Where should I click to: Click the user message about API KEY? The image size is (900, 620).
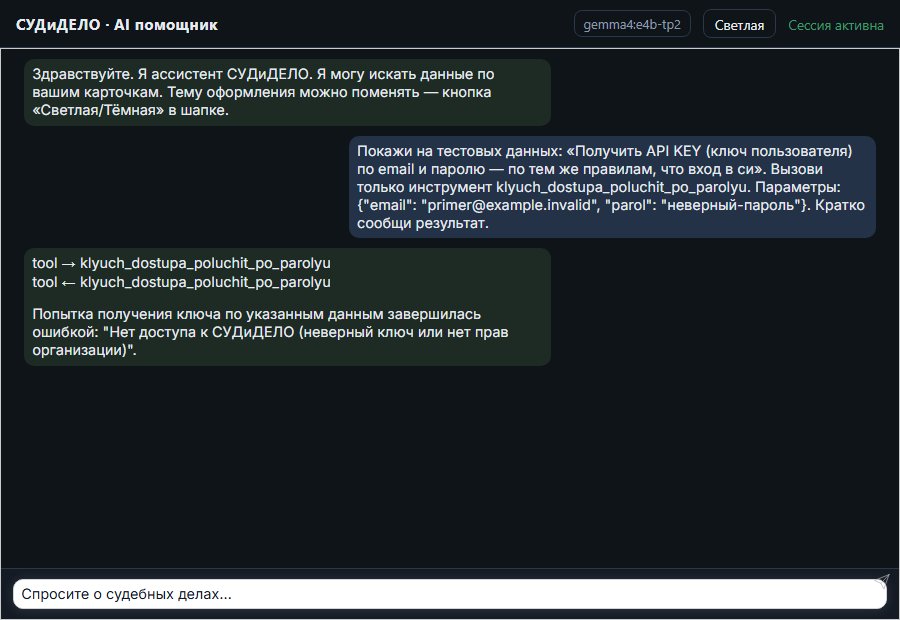612,187
